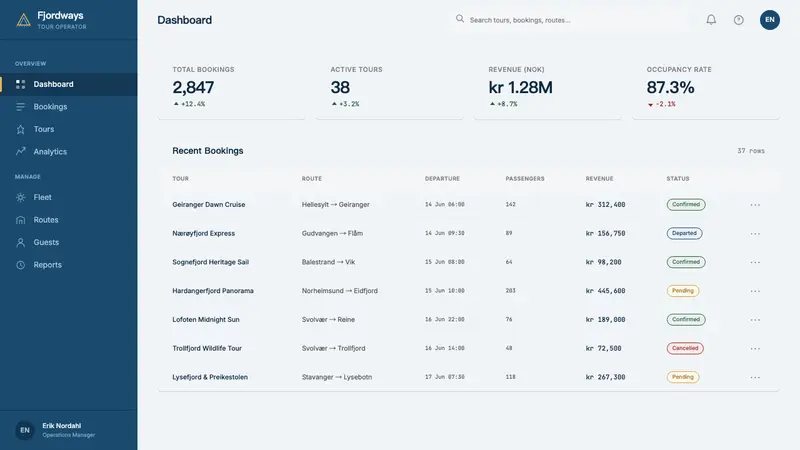Image resolution: width=800 pixels, height=450 pixels.
Task: Open the Analytics menu item
Action: (x=68, y=152)
